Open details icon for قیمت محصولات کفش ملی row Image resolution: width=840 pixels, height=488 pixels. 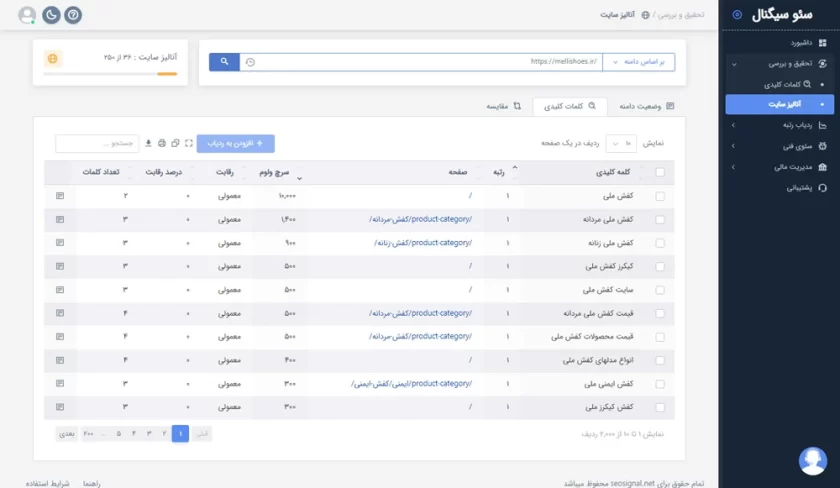click(x=60, y=336)
